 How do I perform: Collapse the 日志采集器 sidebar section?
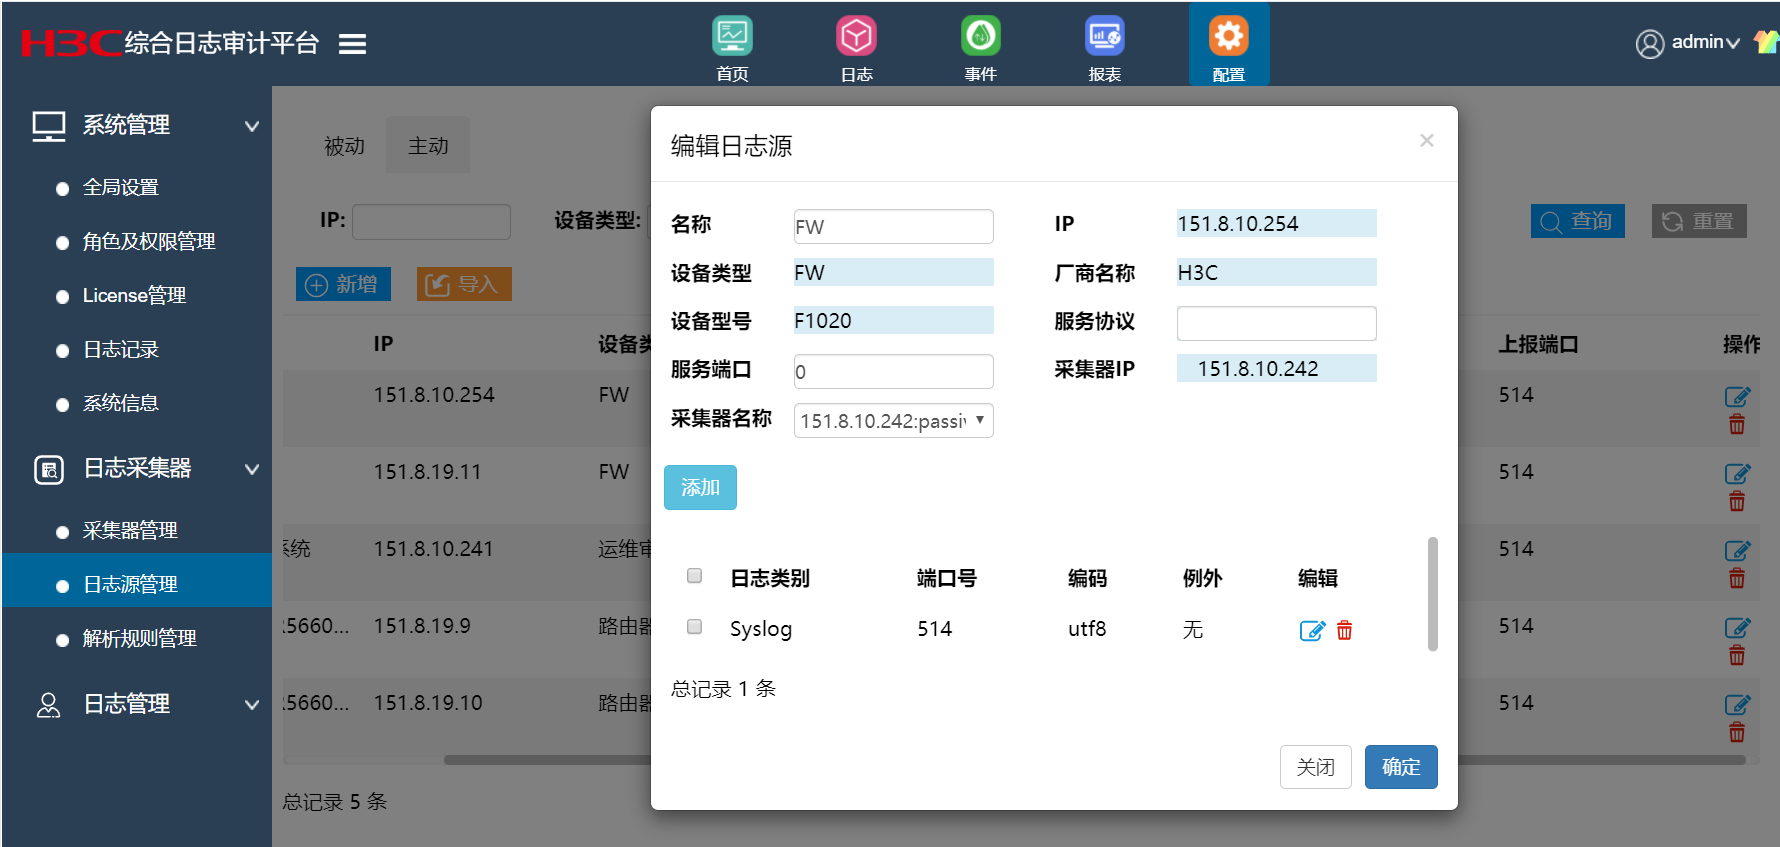[252, 469]
